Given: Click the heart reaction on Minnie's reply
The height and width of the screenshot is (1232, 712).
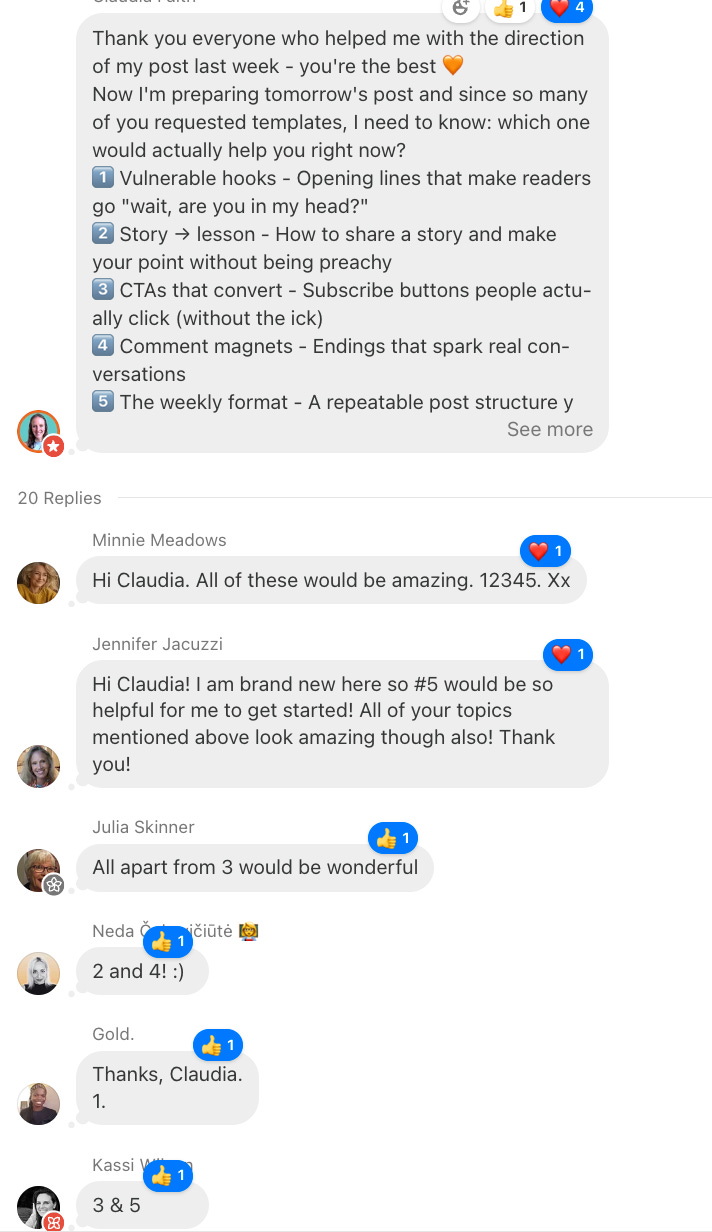Looking at the screenshot, I should (x=545, y=551).
